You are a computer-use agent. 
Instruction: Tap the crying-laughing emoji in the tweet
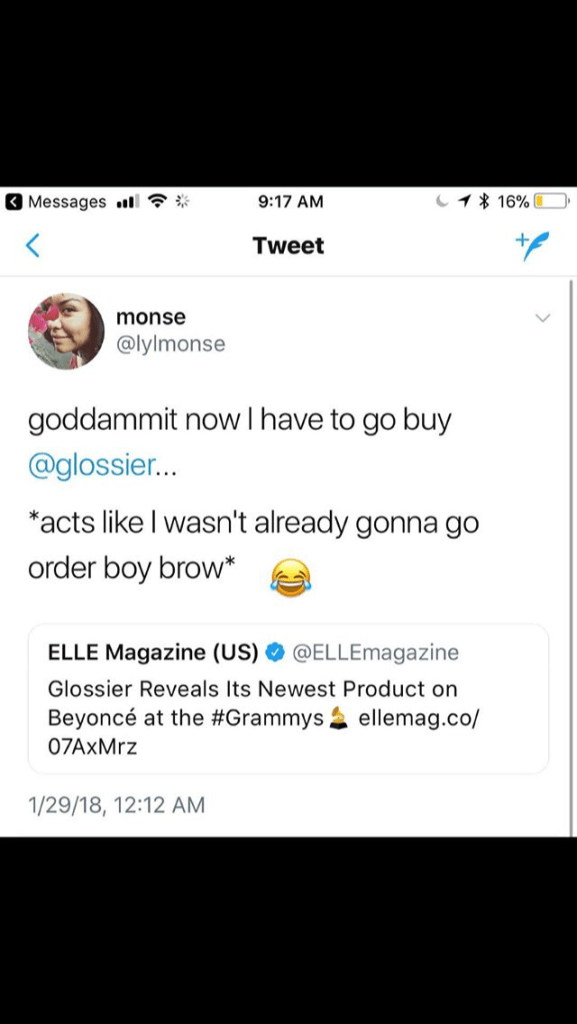(290, 577)
